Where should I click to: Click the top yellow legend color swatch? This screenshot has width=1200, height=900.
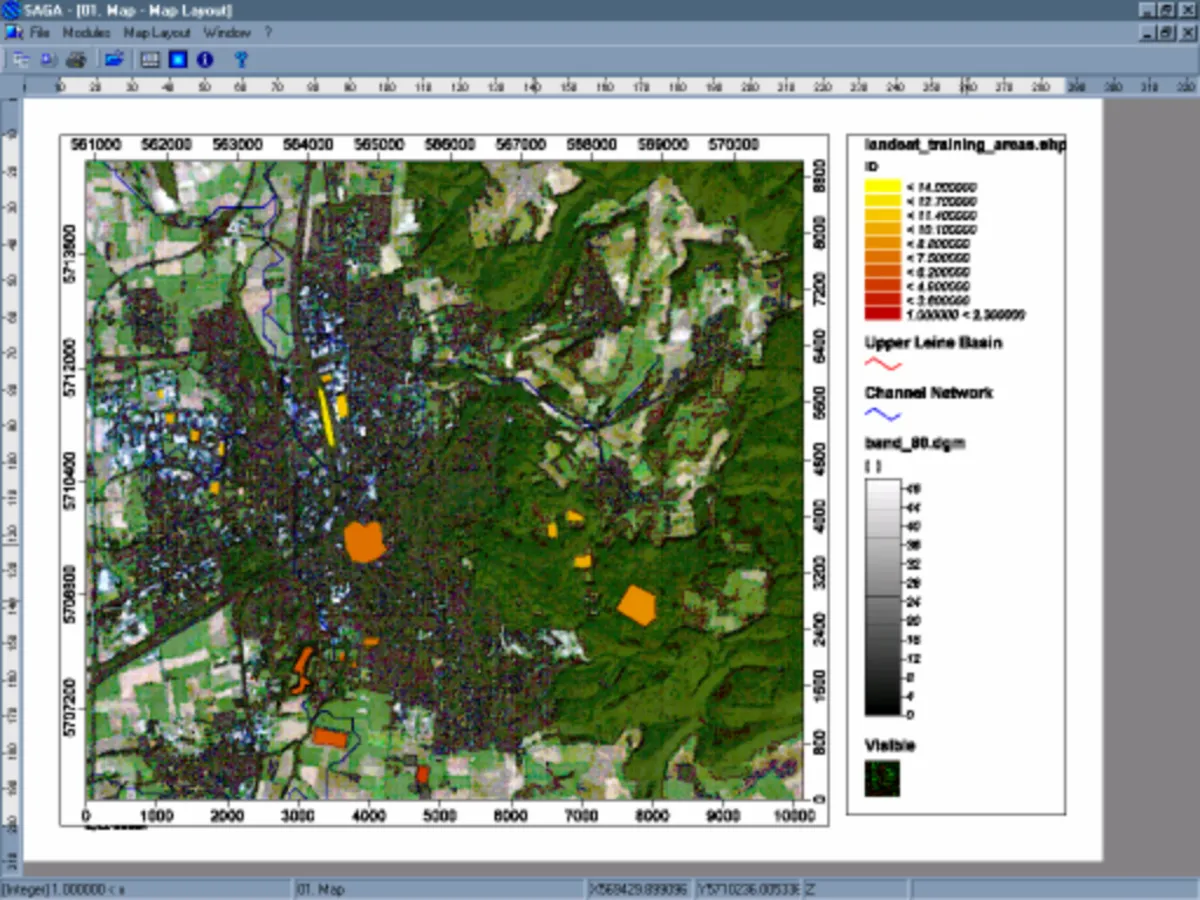(x=882, y=186)
